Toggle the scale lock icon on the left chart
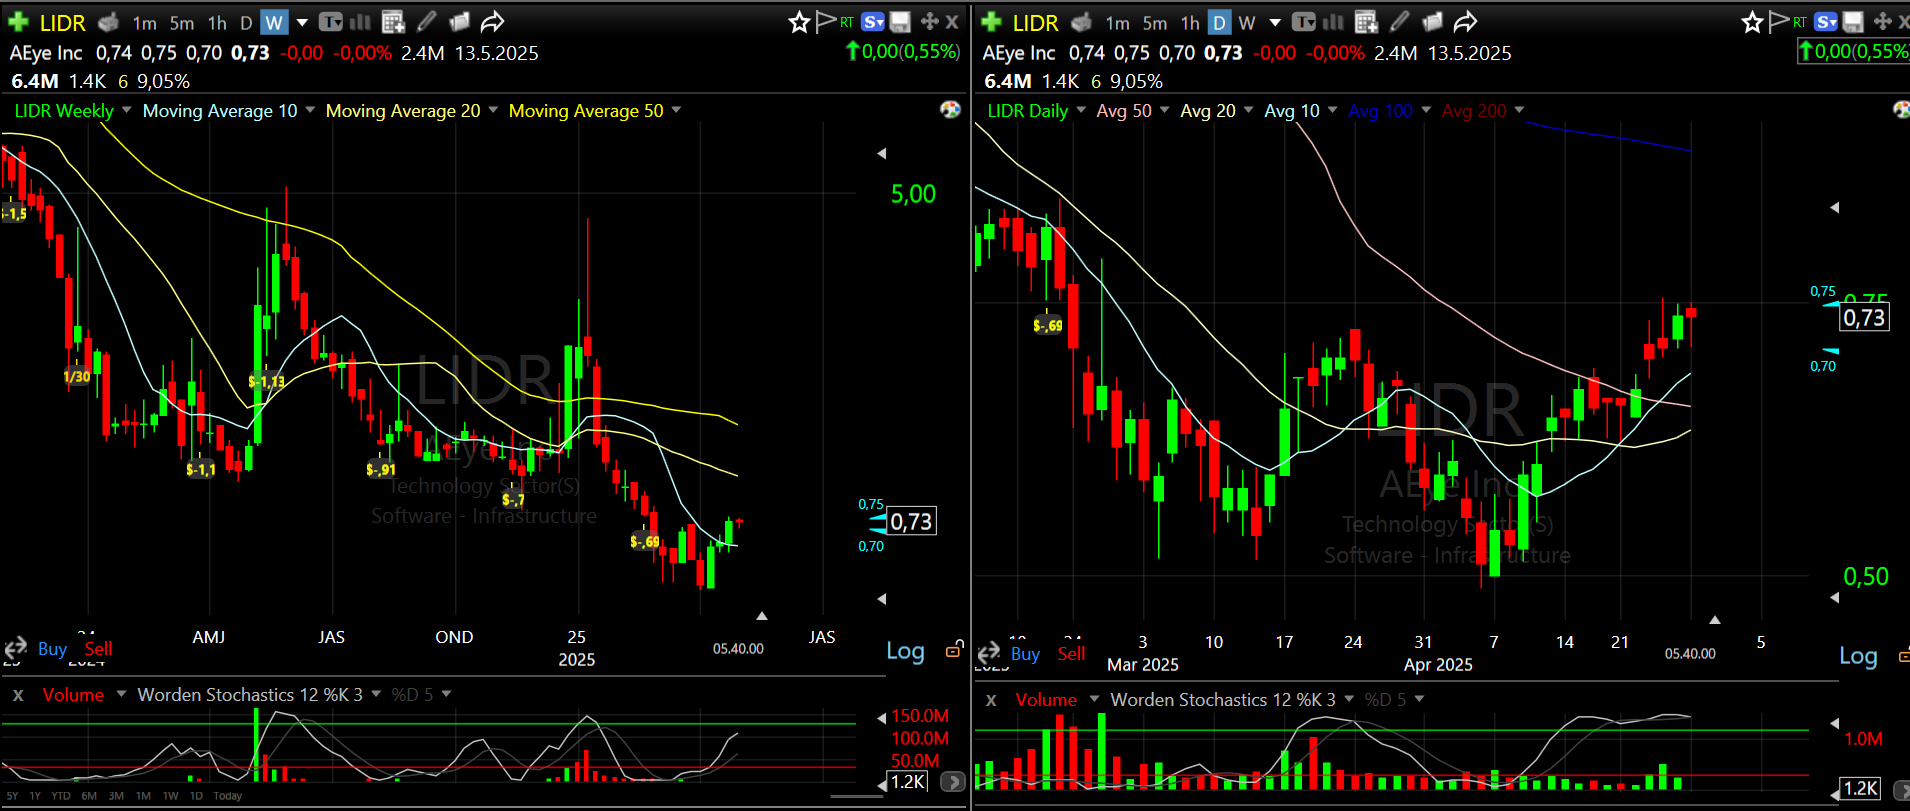Viewport: 1910px width, 811px height. (954, 650)
